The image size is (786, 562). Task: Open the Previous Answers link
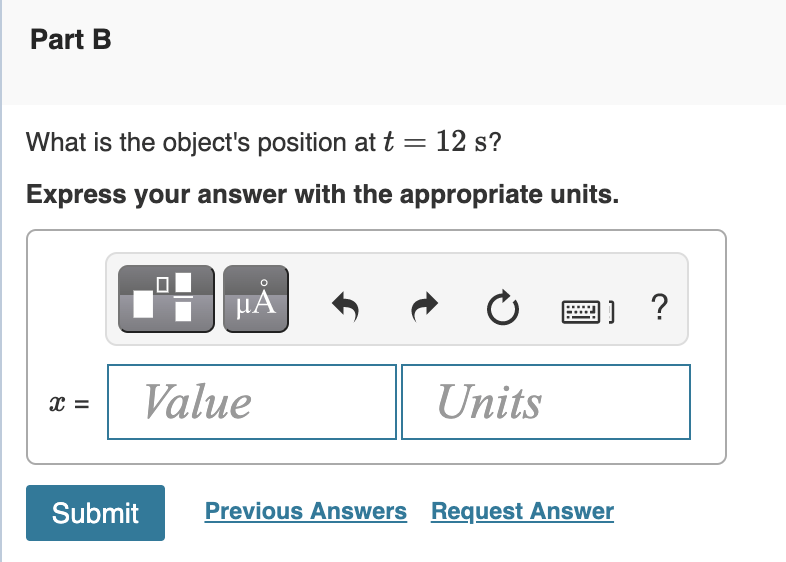click(x=306, y=512)
